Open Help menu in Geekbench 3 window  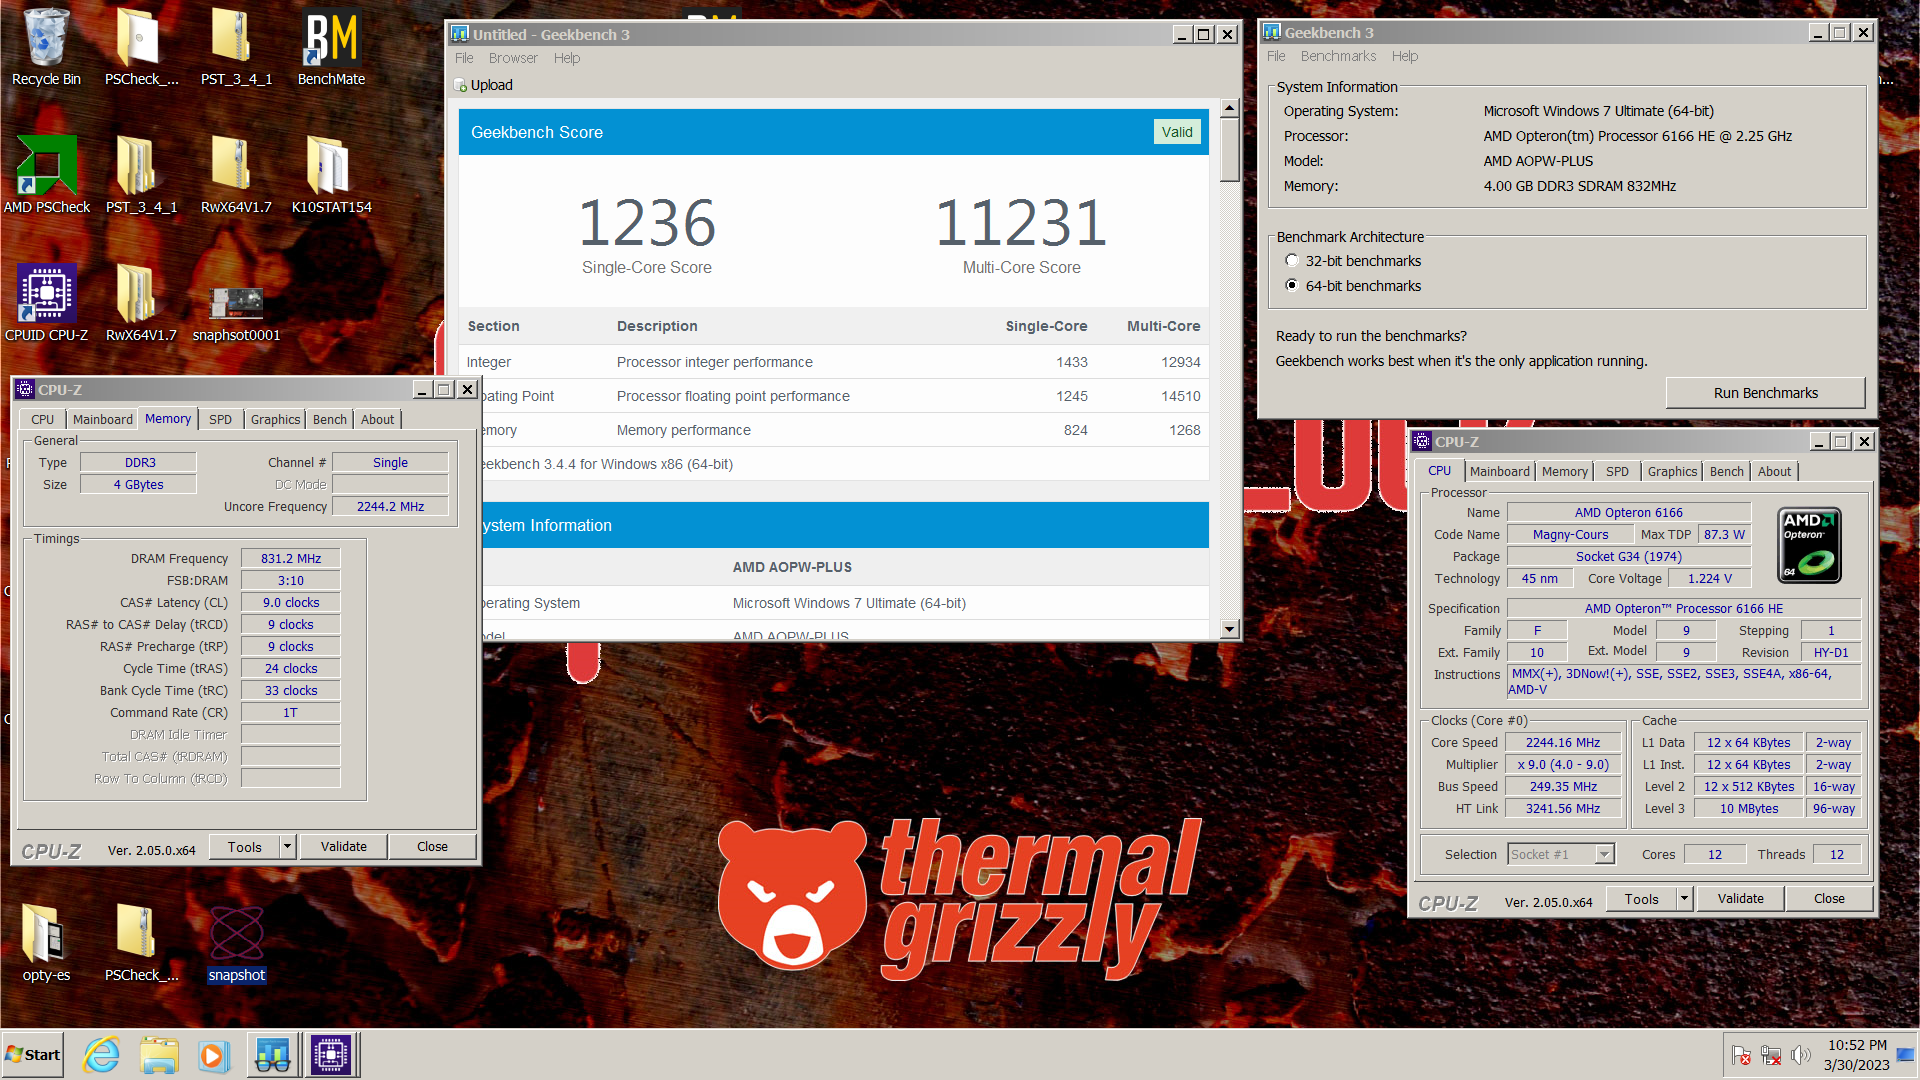(x=1405, y=56)
